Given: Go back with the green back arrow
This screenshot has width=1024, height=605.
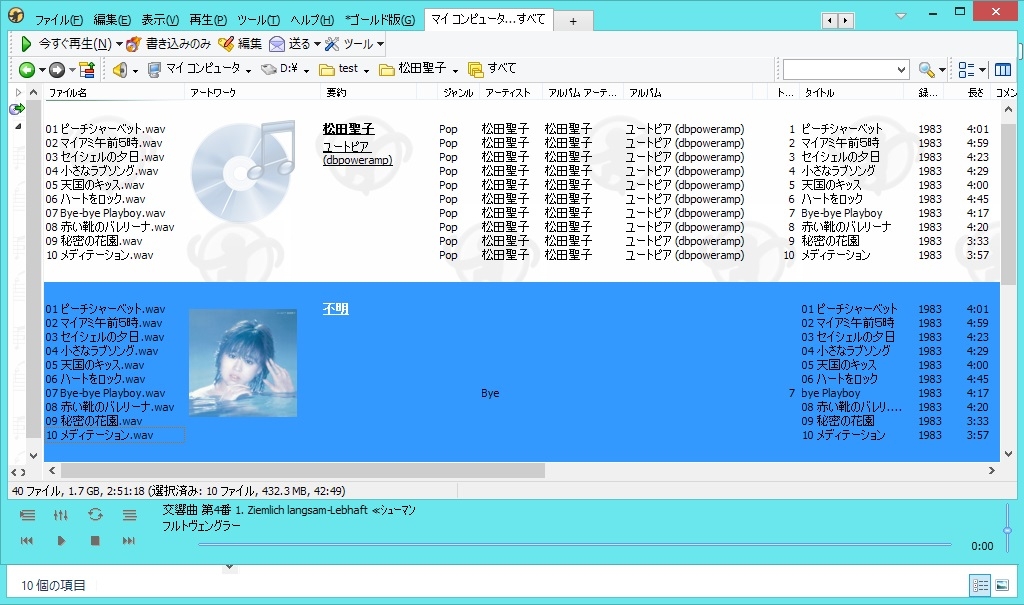Looking at the screenshot, I should [27, 69].
